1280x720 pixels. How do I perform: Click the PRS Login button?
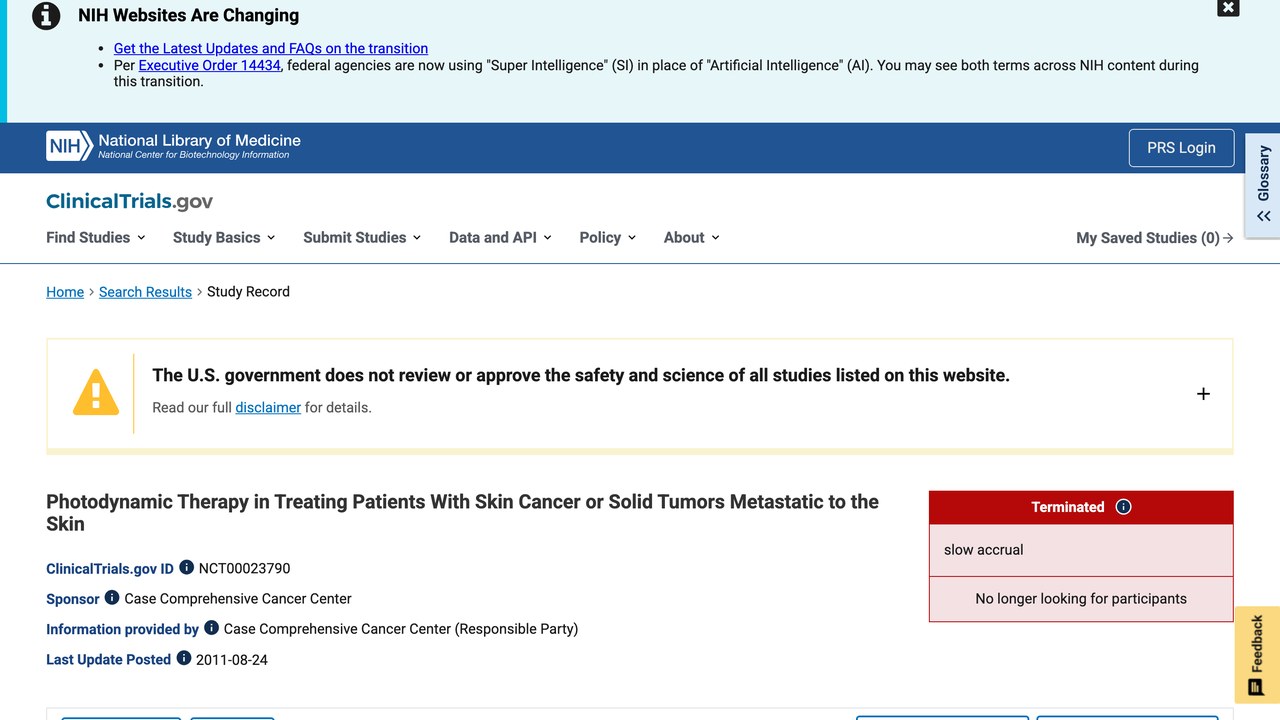tap(1181, 148)
